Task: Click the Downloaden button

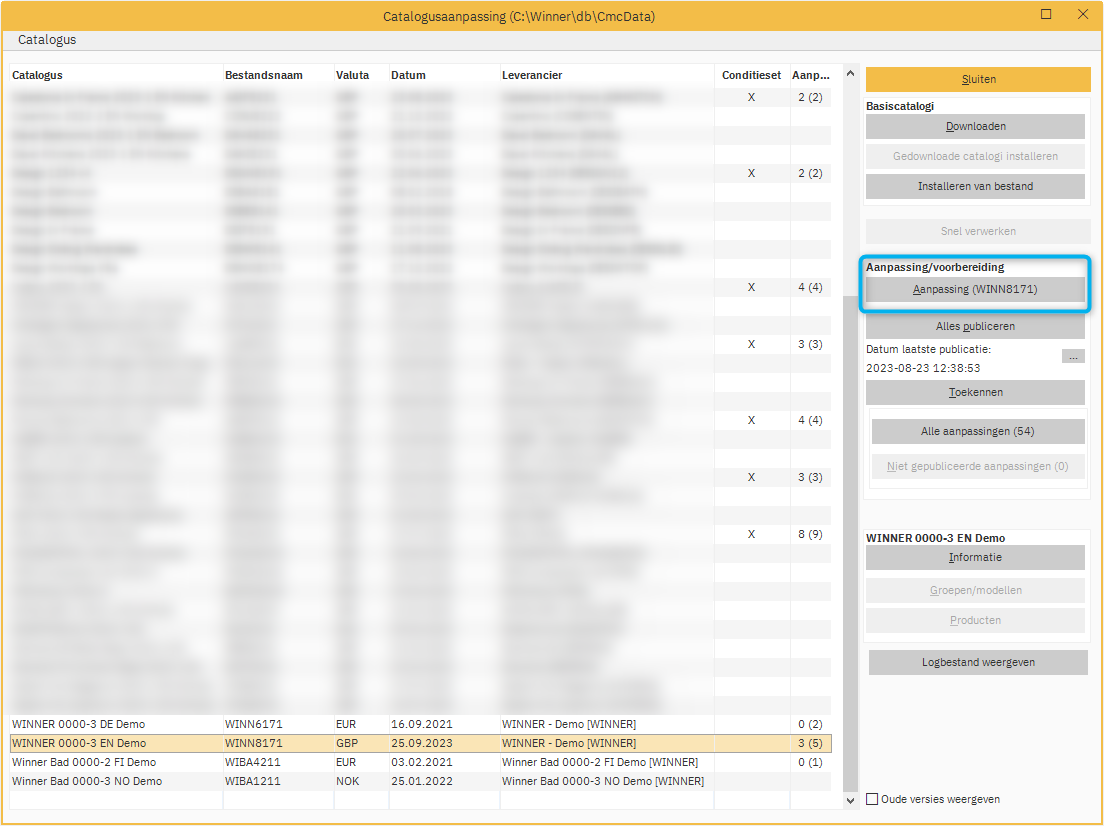Action: (975, 126)
